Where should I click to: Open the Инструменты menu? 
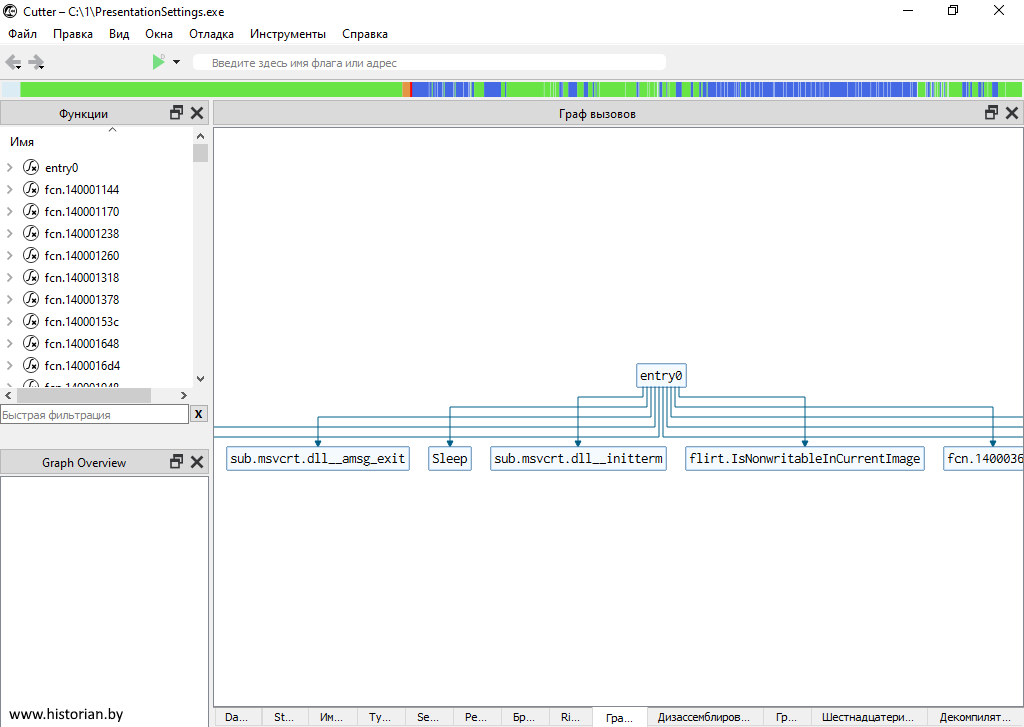coord(288,34)
